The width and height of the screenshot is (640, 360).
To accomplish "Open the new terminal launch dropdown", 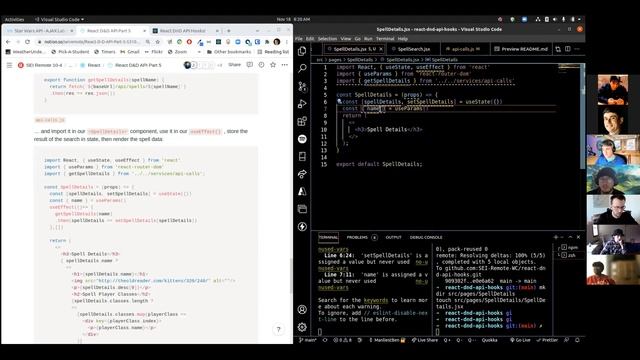I will tap(562, 237).
